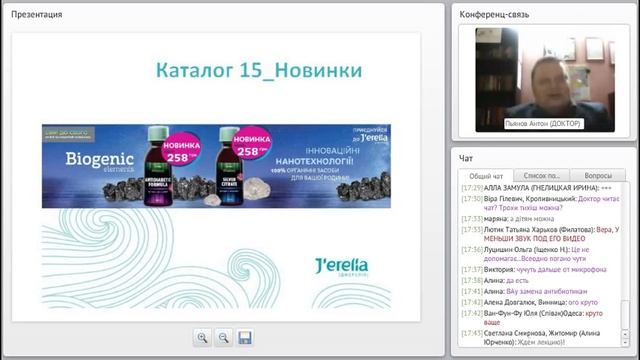Click the chat scrollbar up arrow
The height and width of the screenshot is (360, 640).
click(625, 335)
